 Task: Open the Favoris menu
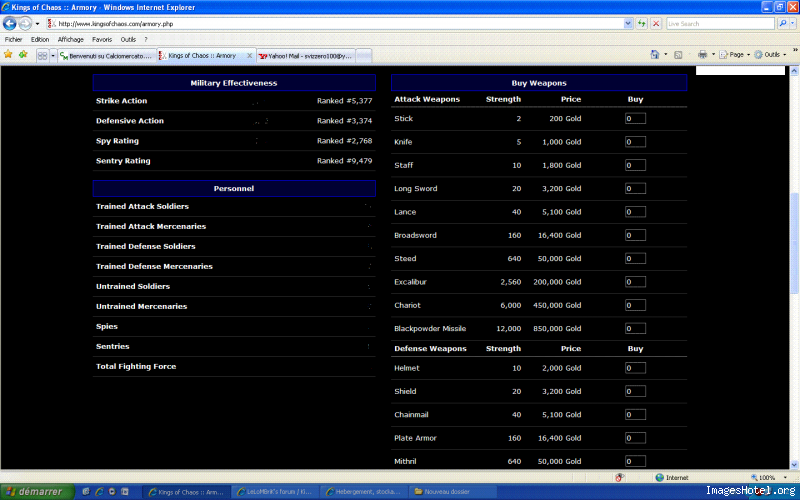(x=102, y=39)
